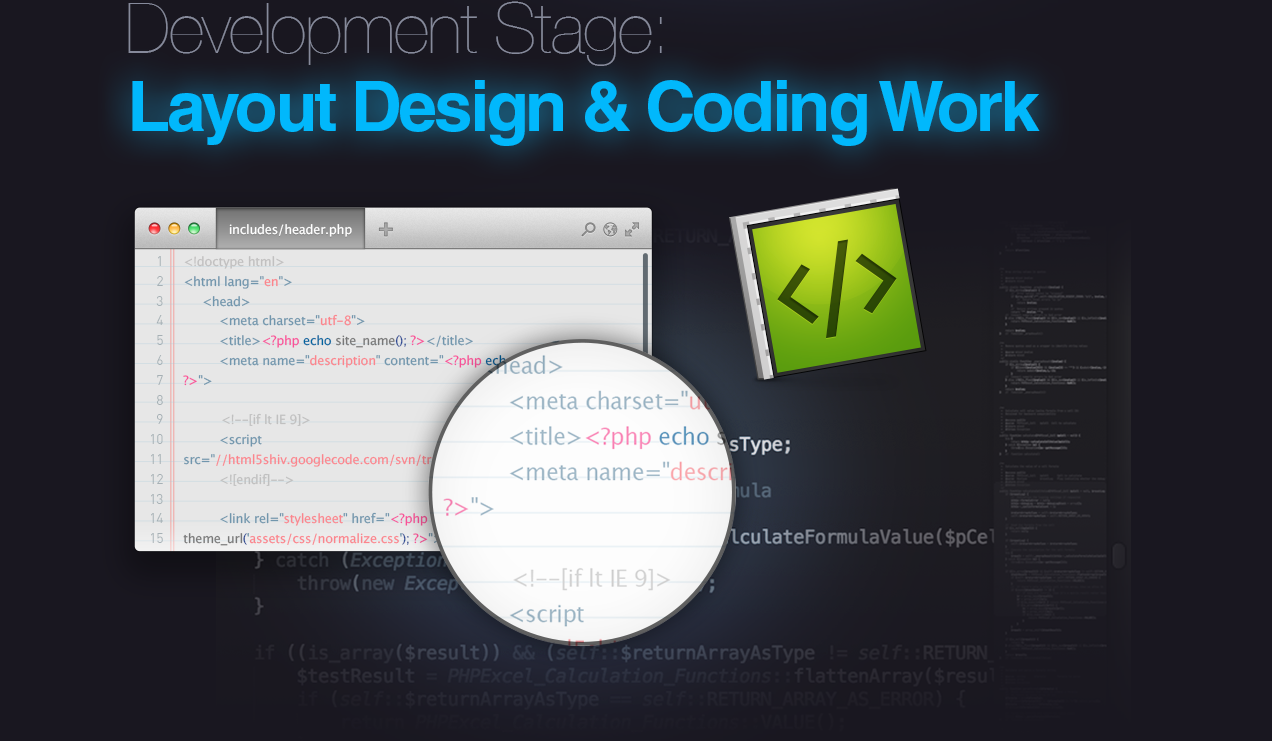Click the globe preview icon in editor toolbar
The image size is (1272, 741).
tap(610, 229)
